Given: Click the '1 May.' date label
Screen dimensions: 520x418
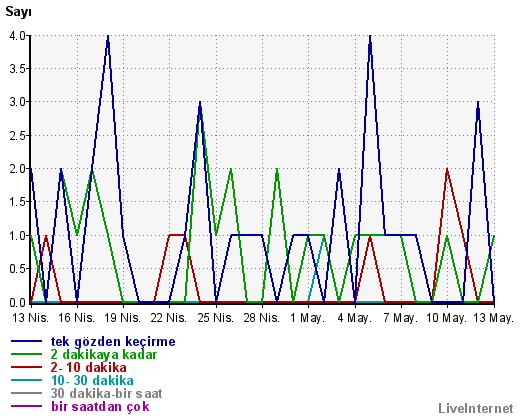Looking at the screenshot, I should pyautogui.click(x=307, y=318).
